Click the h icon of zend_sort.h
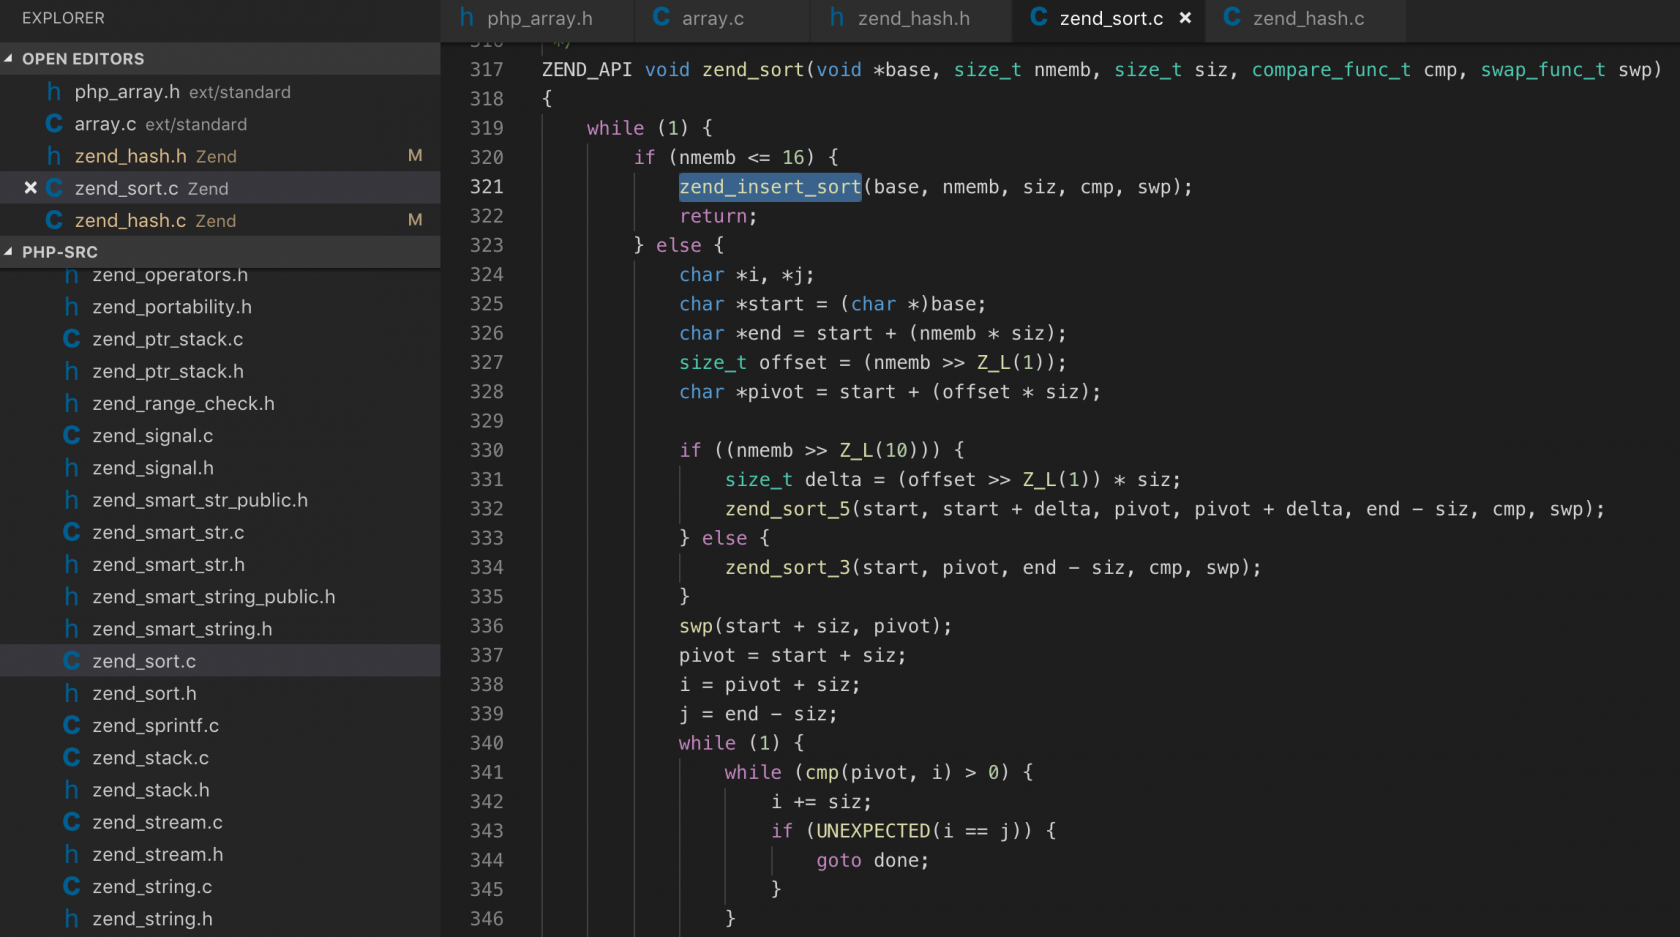 pyautogui.click(x=71, y=693)
